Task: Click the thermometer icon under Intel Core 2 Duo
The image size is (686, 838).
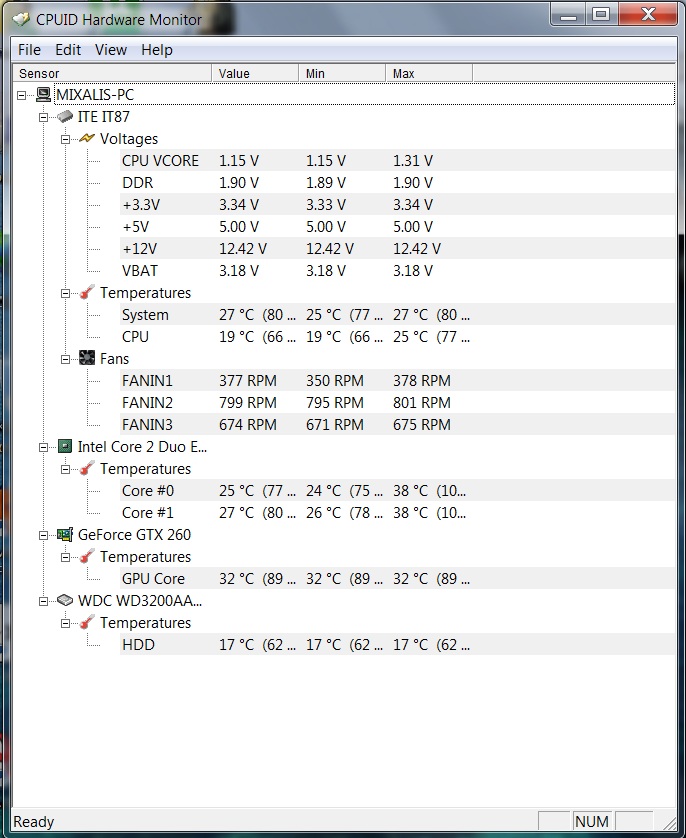Action: click(87, 468)
